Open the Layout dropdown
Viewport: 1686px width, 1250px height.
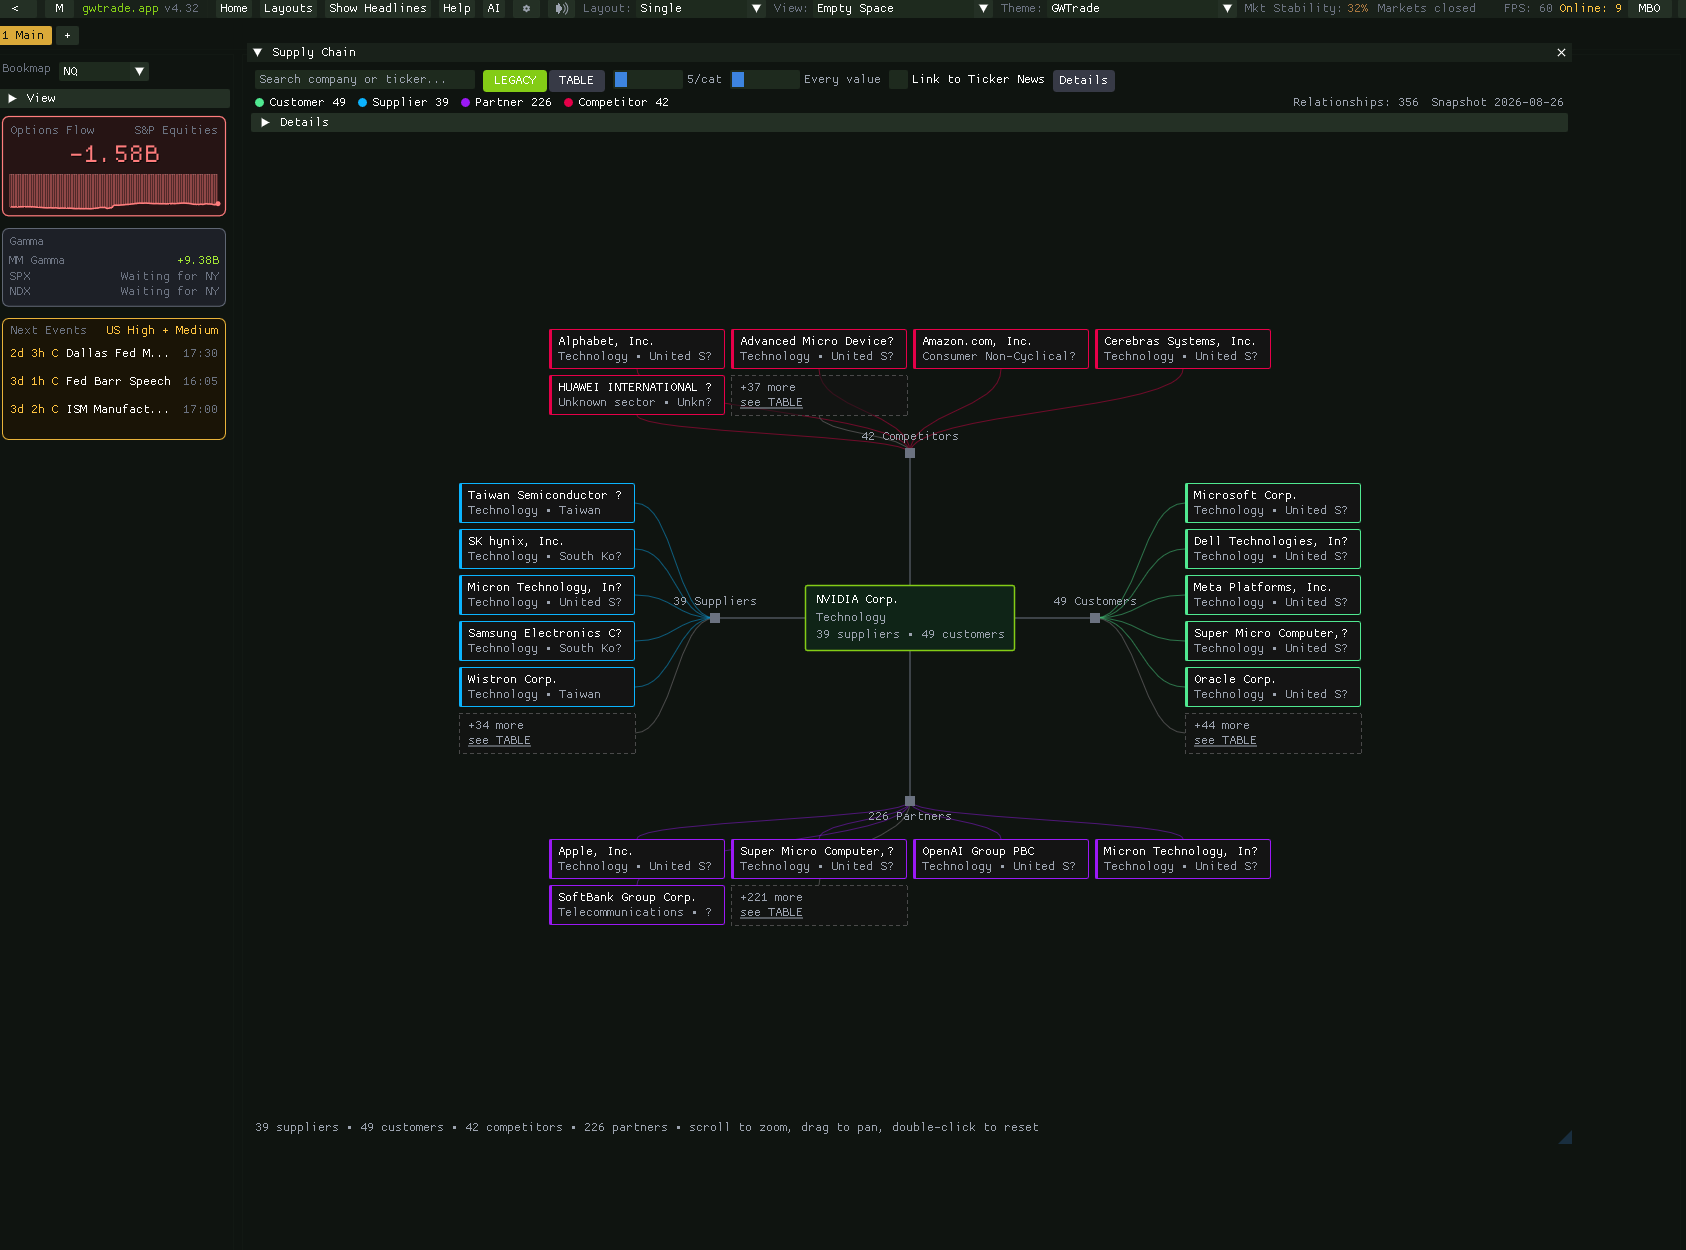700,8
